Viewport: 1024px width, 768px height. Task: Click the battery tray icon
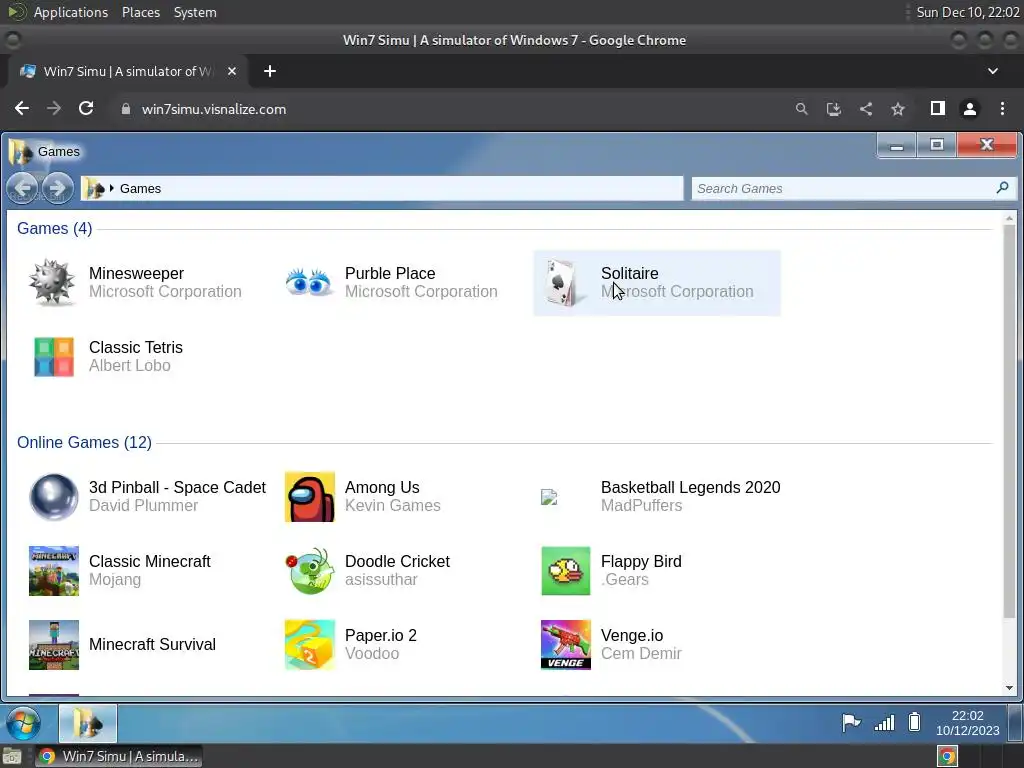click(x=914, y=722)
